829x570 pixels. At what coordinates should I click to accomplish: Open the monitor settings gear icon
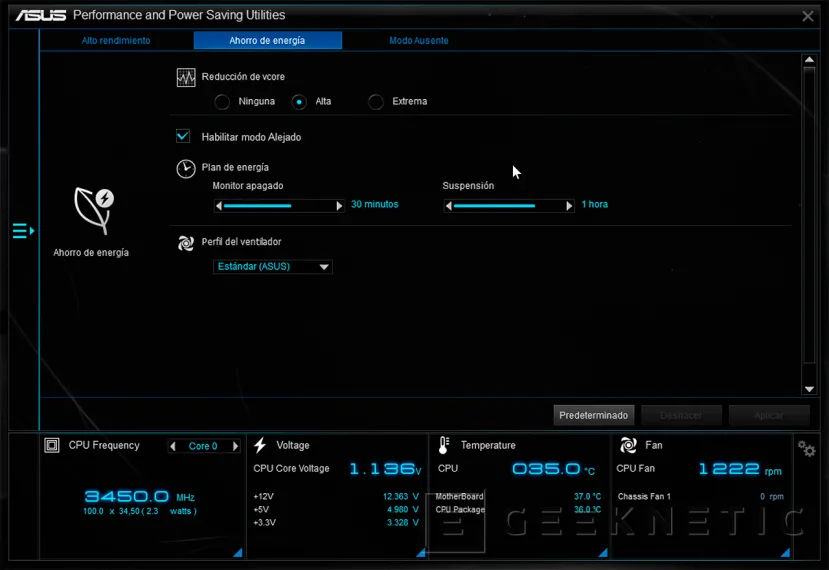(807, 449)
